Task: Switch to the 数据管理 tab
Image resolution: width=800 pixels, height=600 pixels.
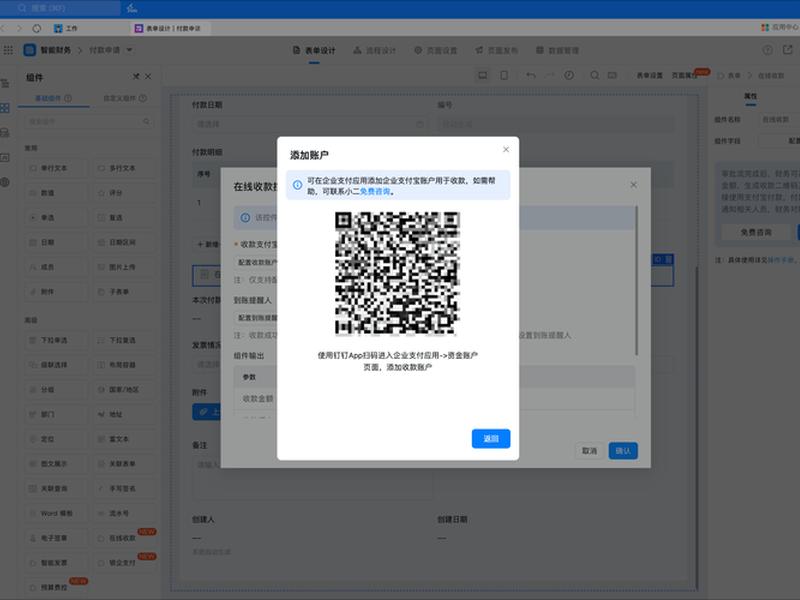Action: click(x=557, y=51)
